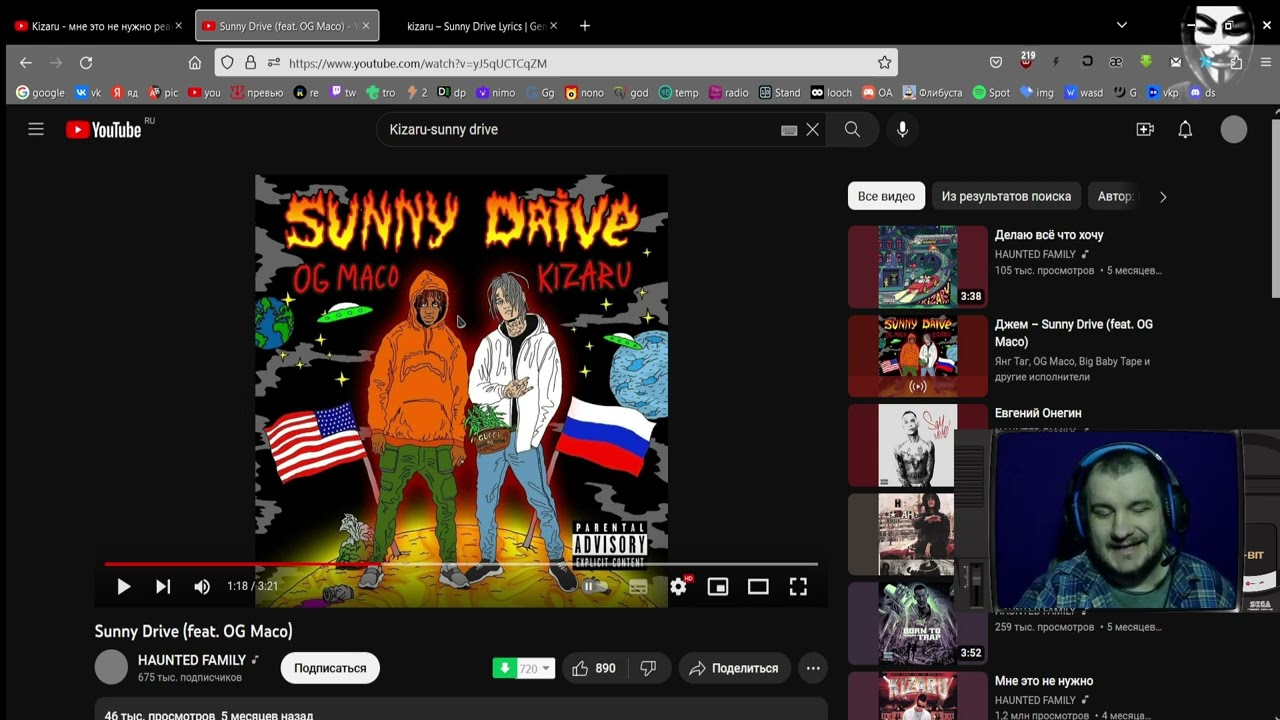Enter fullscreen mode in player
The height and width of the screenshot is (720, 1280).
click(798, 587)
